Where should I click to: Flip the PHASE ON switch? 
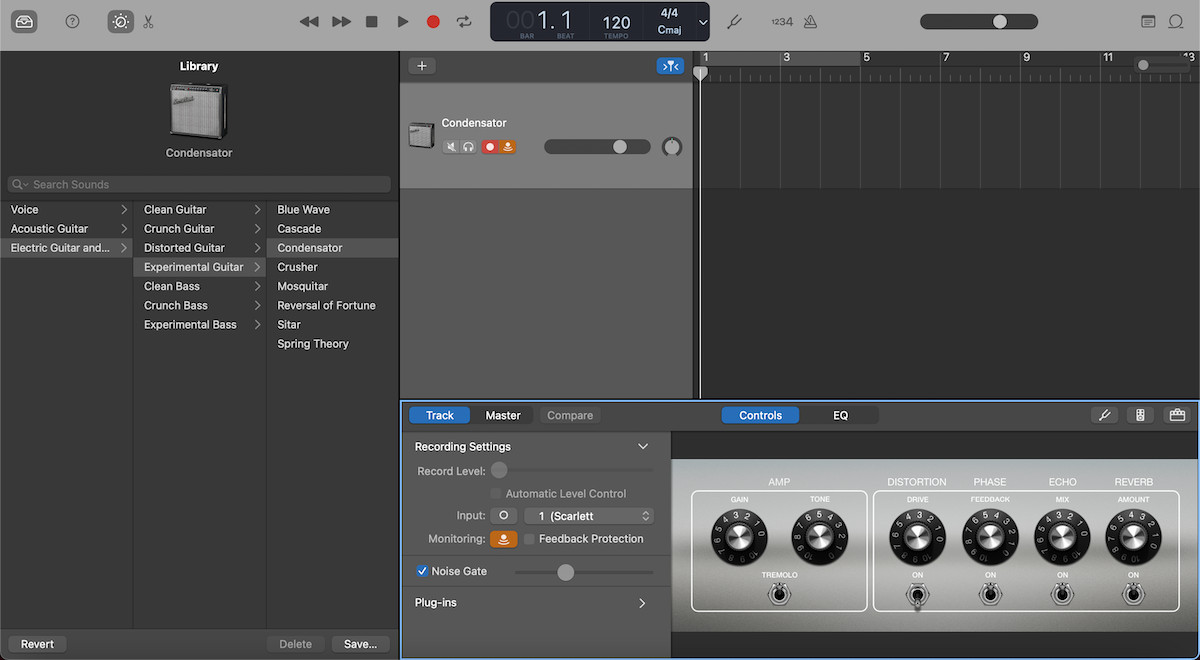pos(990,594)
